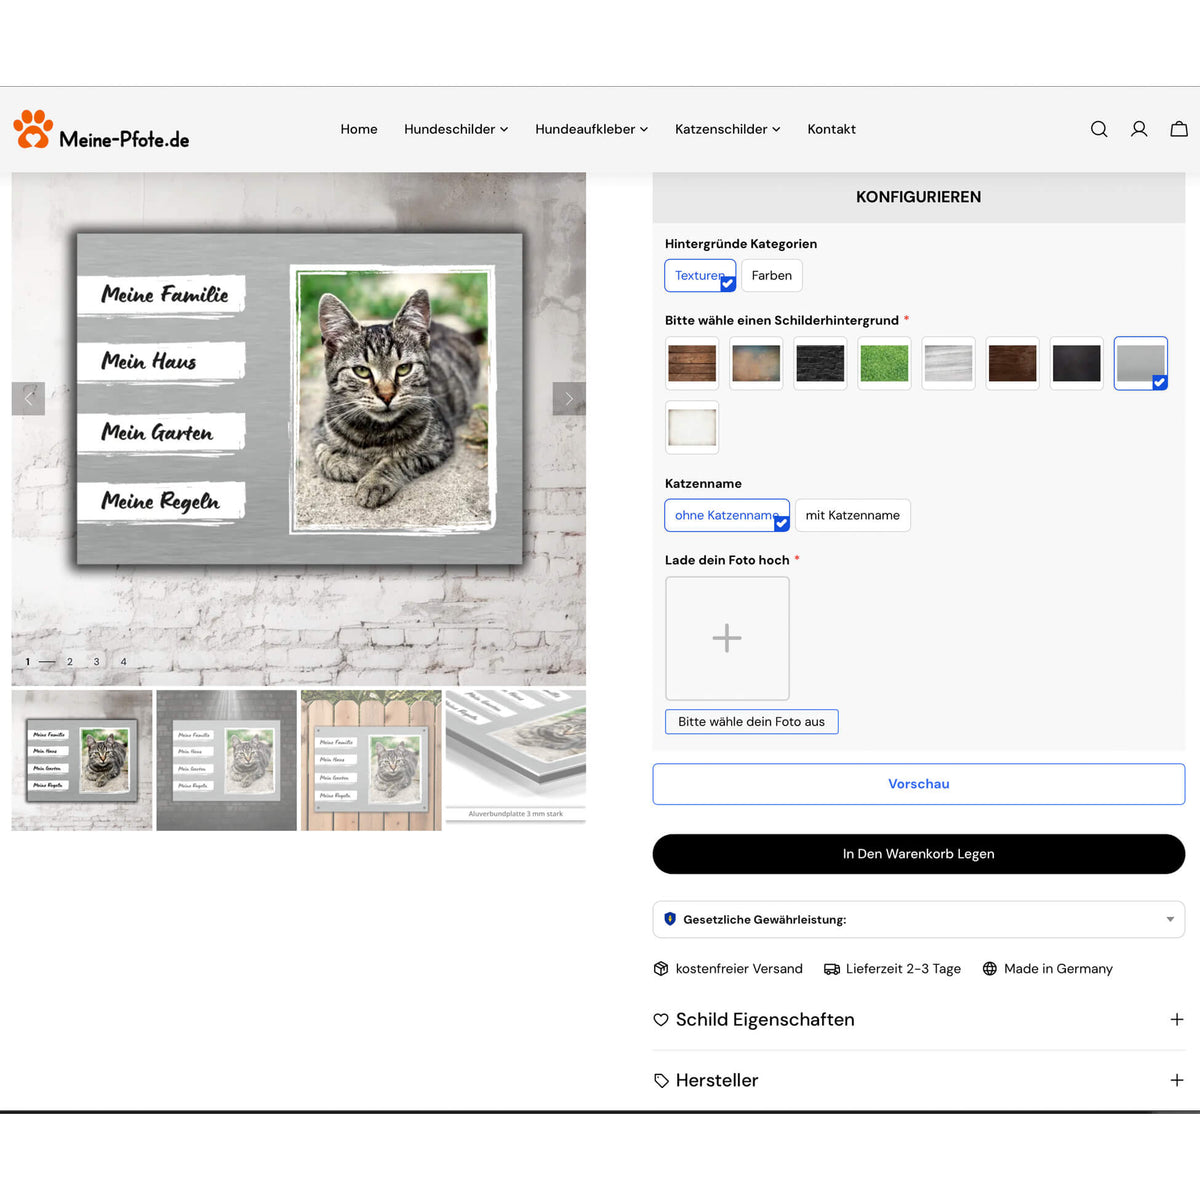Image resolution: width=1200 pixels, height=1200 pixels.
Task: Expand the Hersteller section
Action: [x=919, y=1081]
